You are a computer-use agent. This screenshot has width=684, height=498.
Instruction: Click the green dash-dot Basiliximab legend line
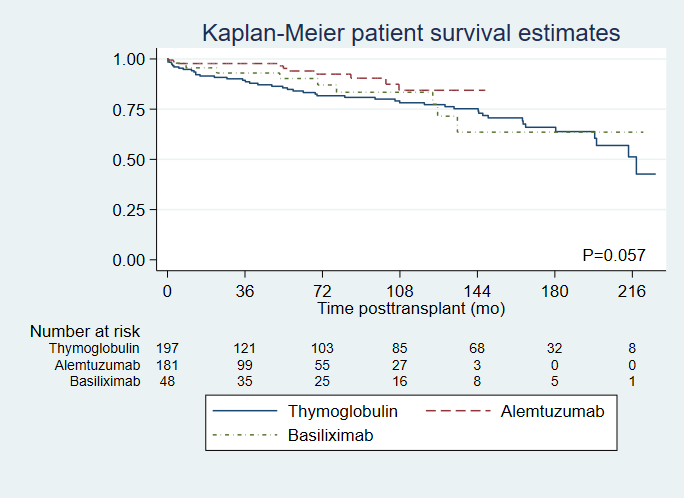click(244, 435)
